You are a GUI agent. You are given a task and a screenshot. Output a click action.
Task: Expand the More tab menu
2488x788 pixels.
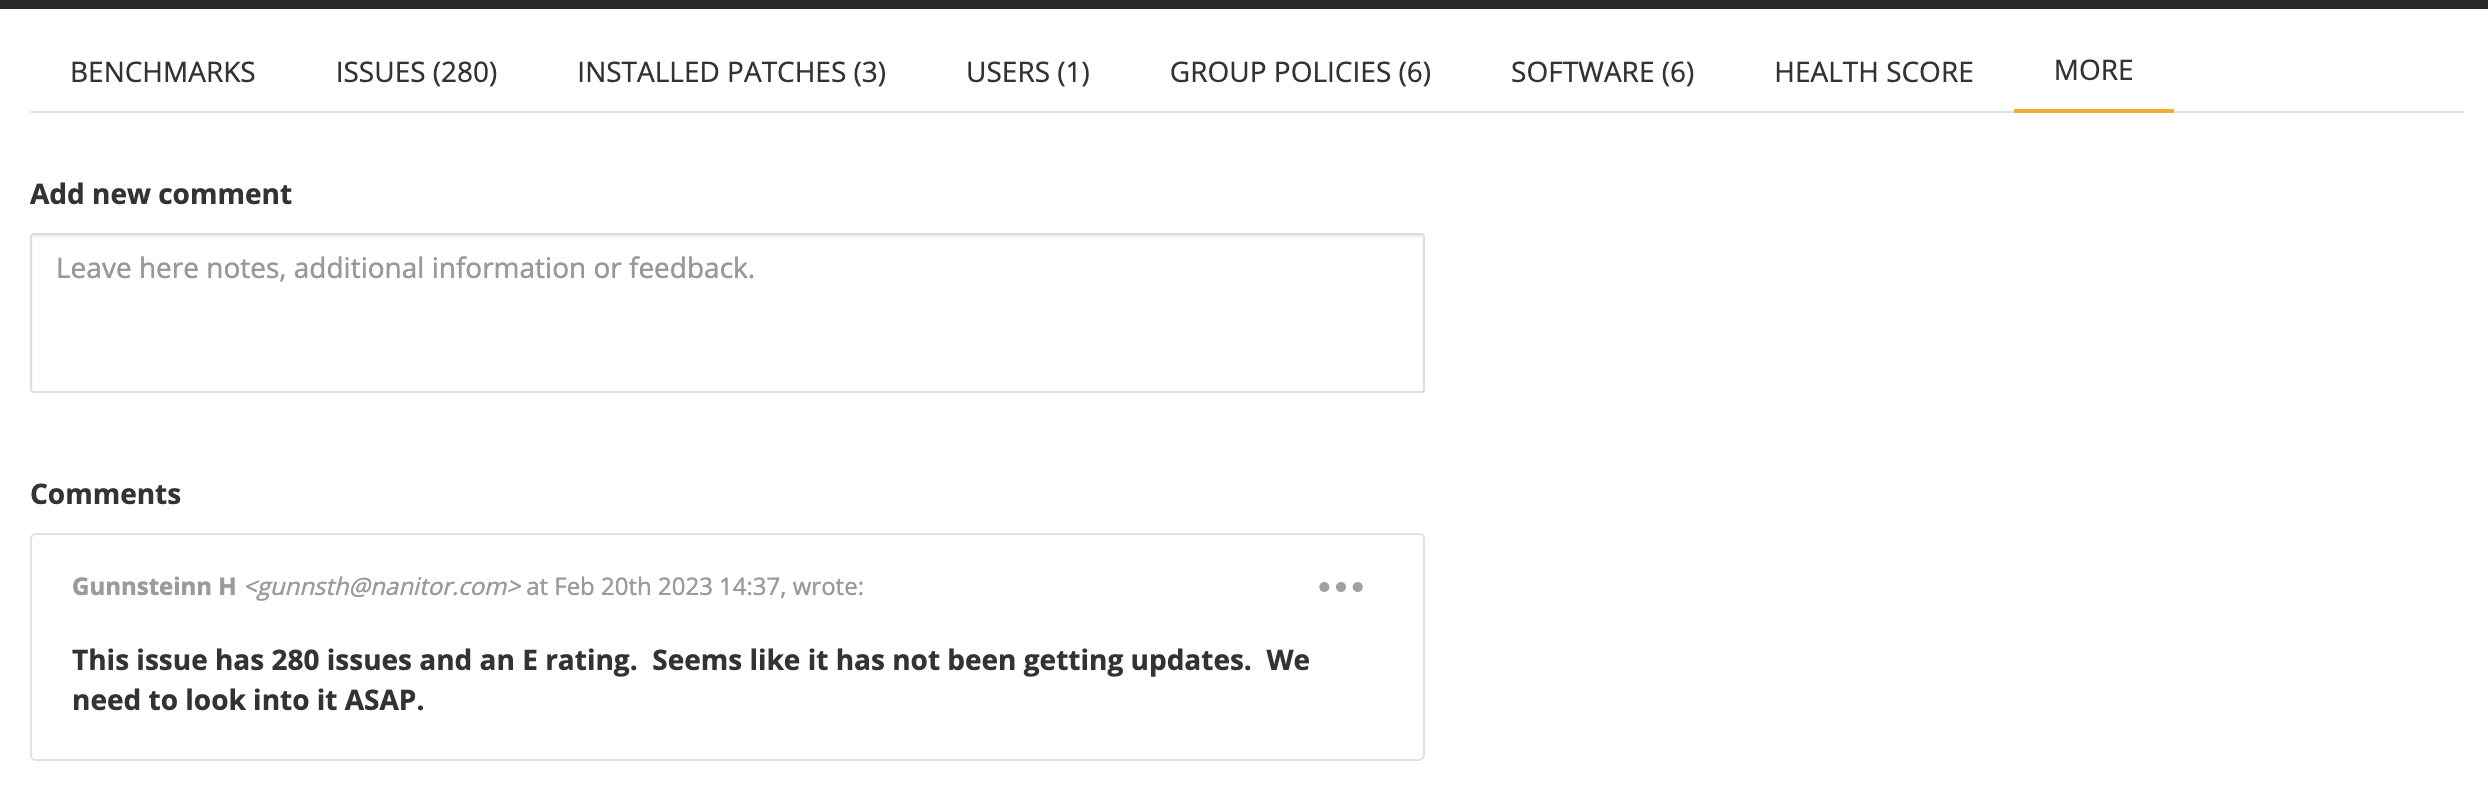point(2093,70)
